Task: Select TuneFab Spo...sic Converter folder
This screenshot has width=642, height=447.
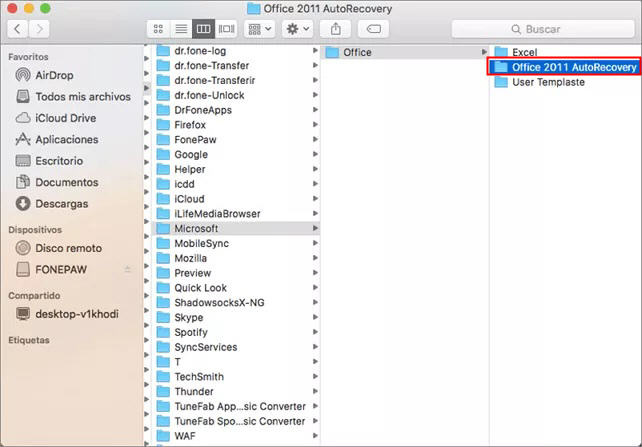Action: (236, 421)
